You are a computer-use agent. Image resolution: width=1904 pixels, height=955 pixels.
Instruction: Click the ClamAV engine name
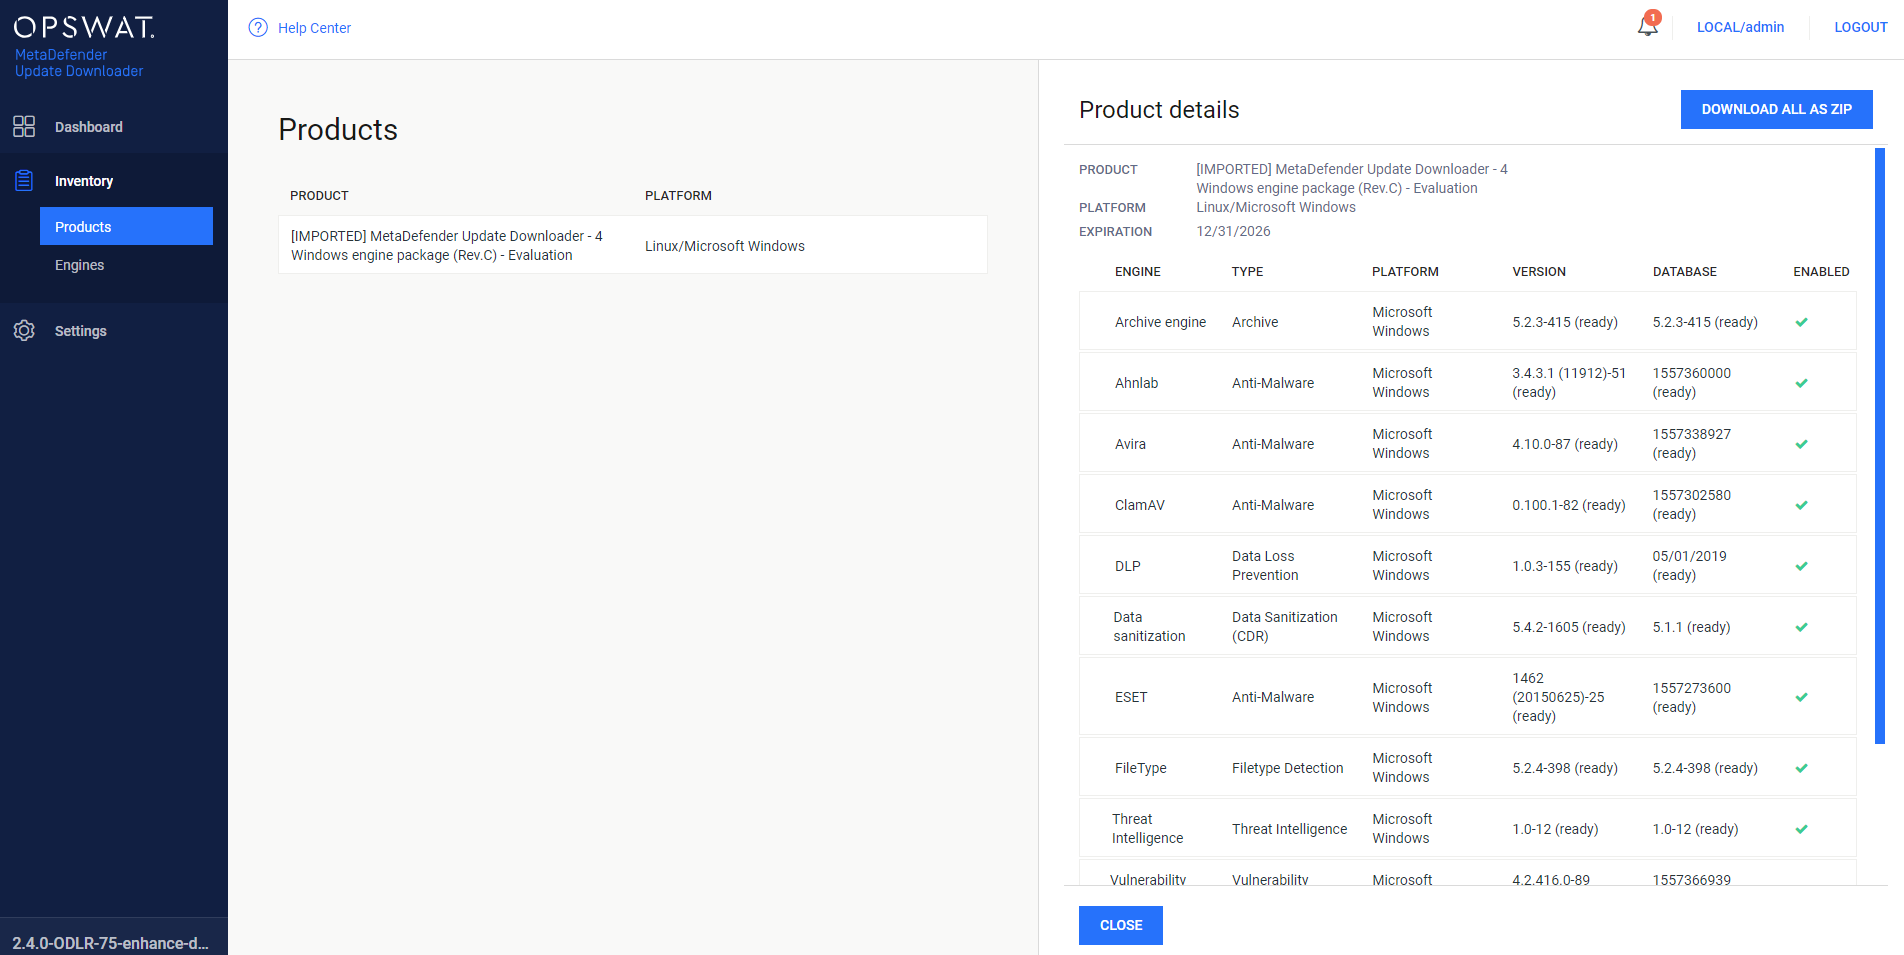point(1139,505)
